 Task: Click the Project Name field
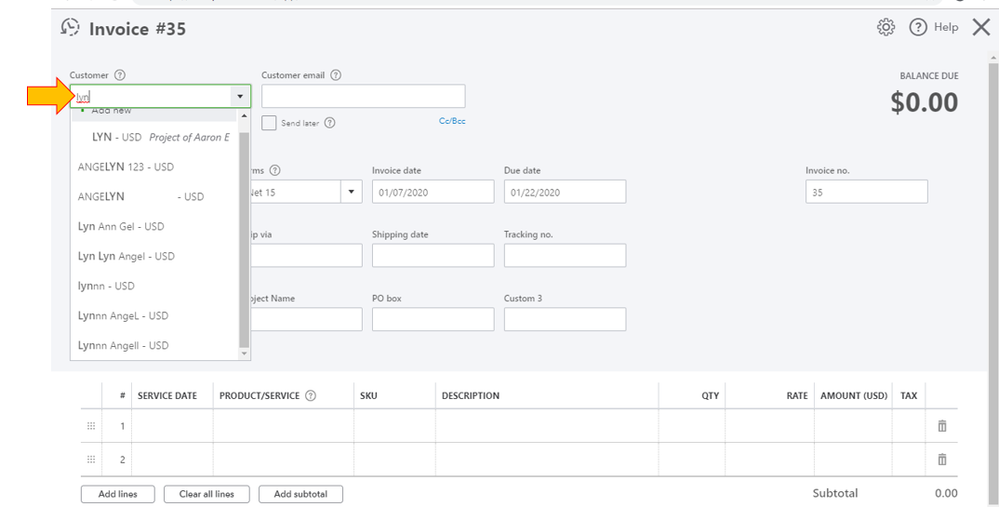tap(306, 319)
